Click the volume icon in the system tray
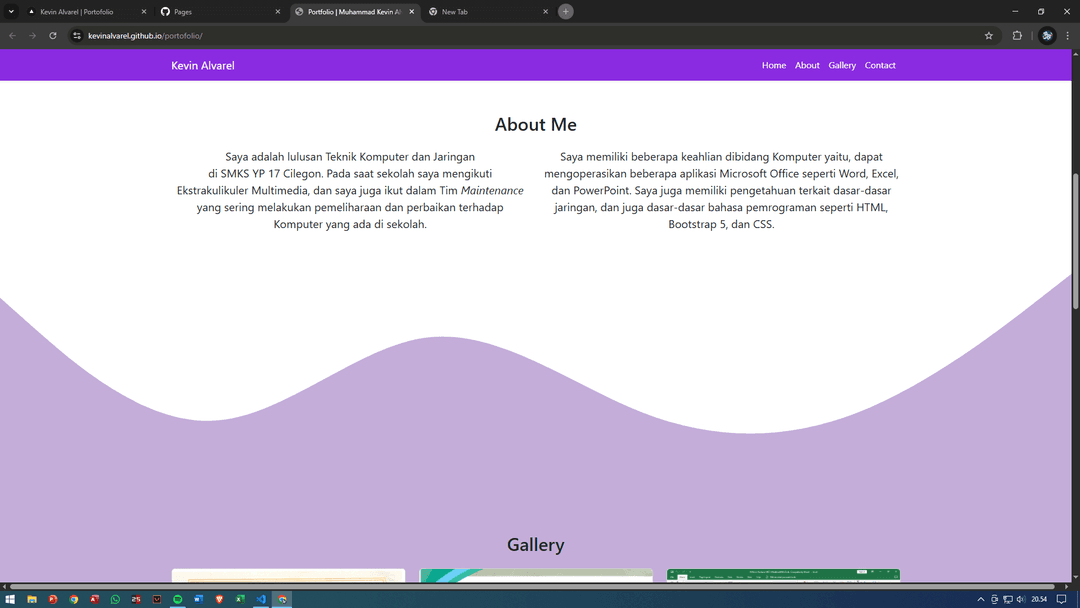The width and height of the screenshot is (1080, 608). click(1020, 599)
